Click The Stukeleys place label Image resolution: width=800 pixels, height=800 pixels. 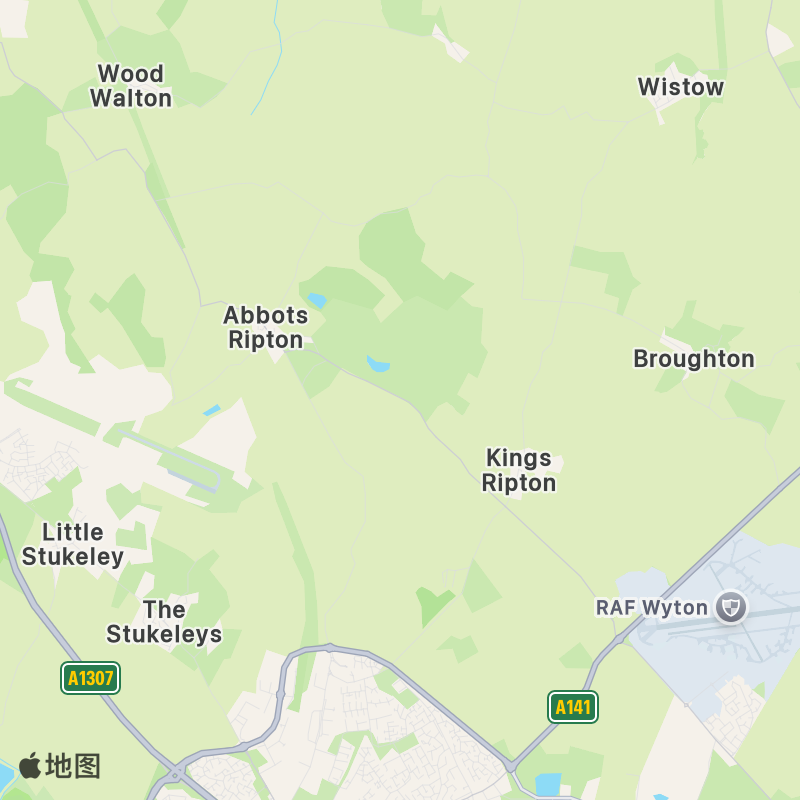[164, 622]
